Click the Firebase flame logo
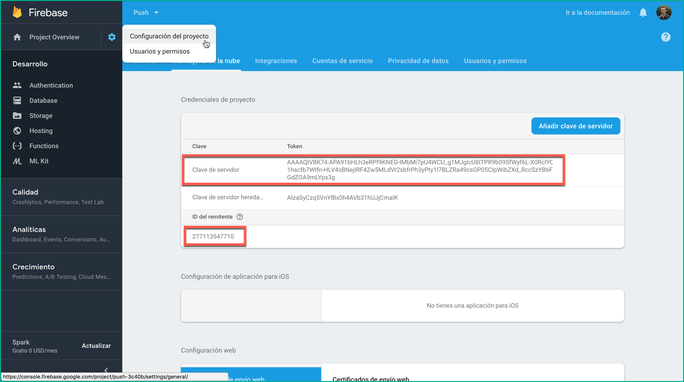The width and height of the screenshot is (684, 382). pyautogui.click(x=17, y=12)
